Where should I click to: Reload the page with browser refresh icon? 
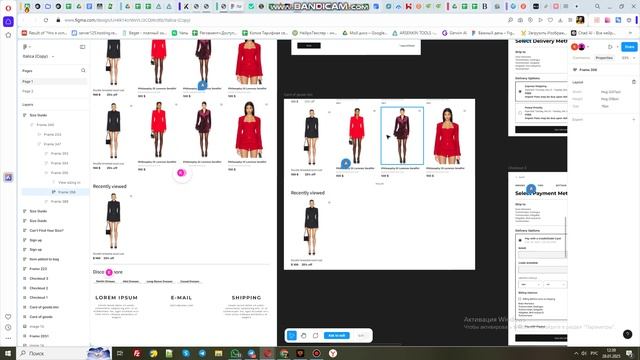(46, 20)
